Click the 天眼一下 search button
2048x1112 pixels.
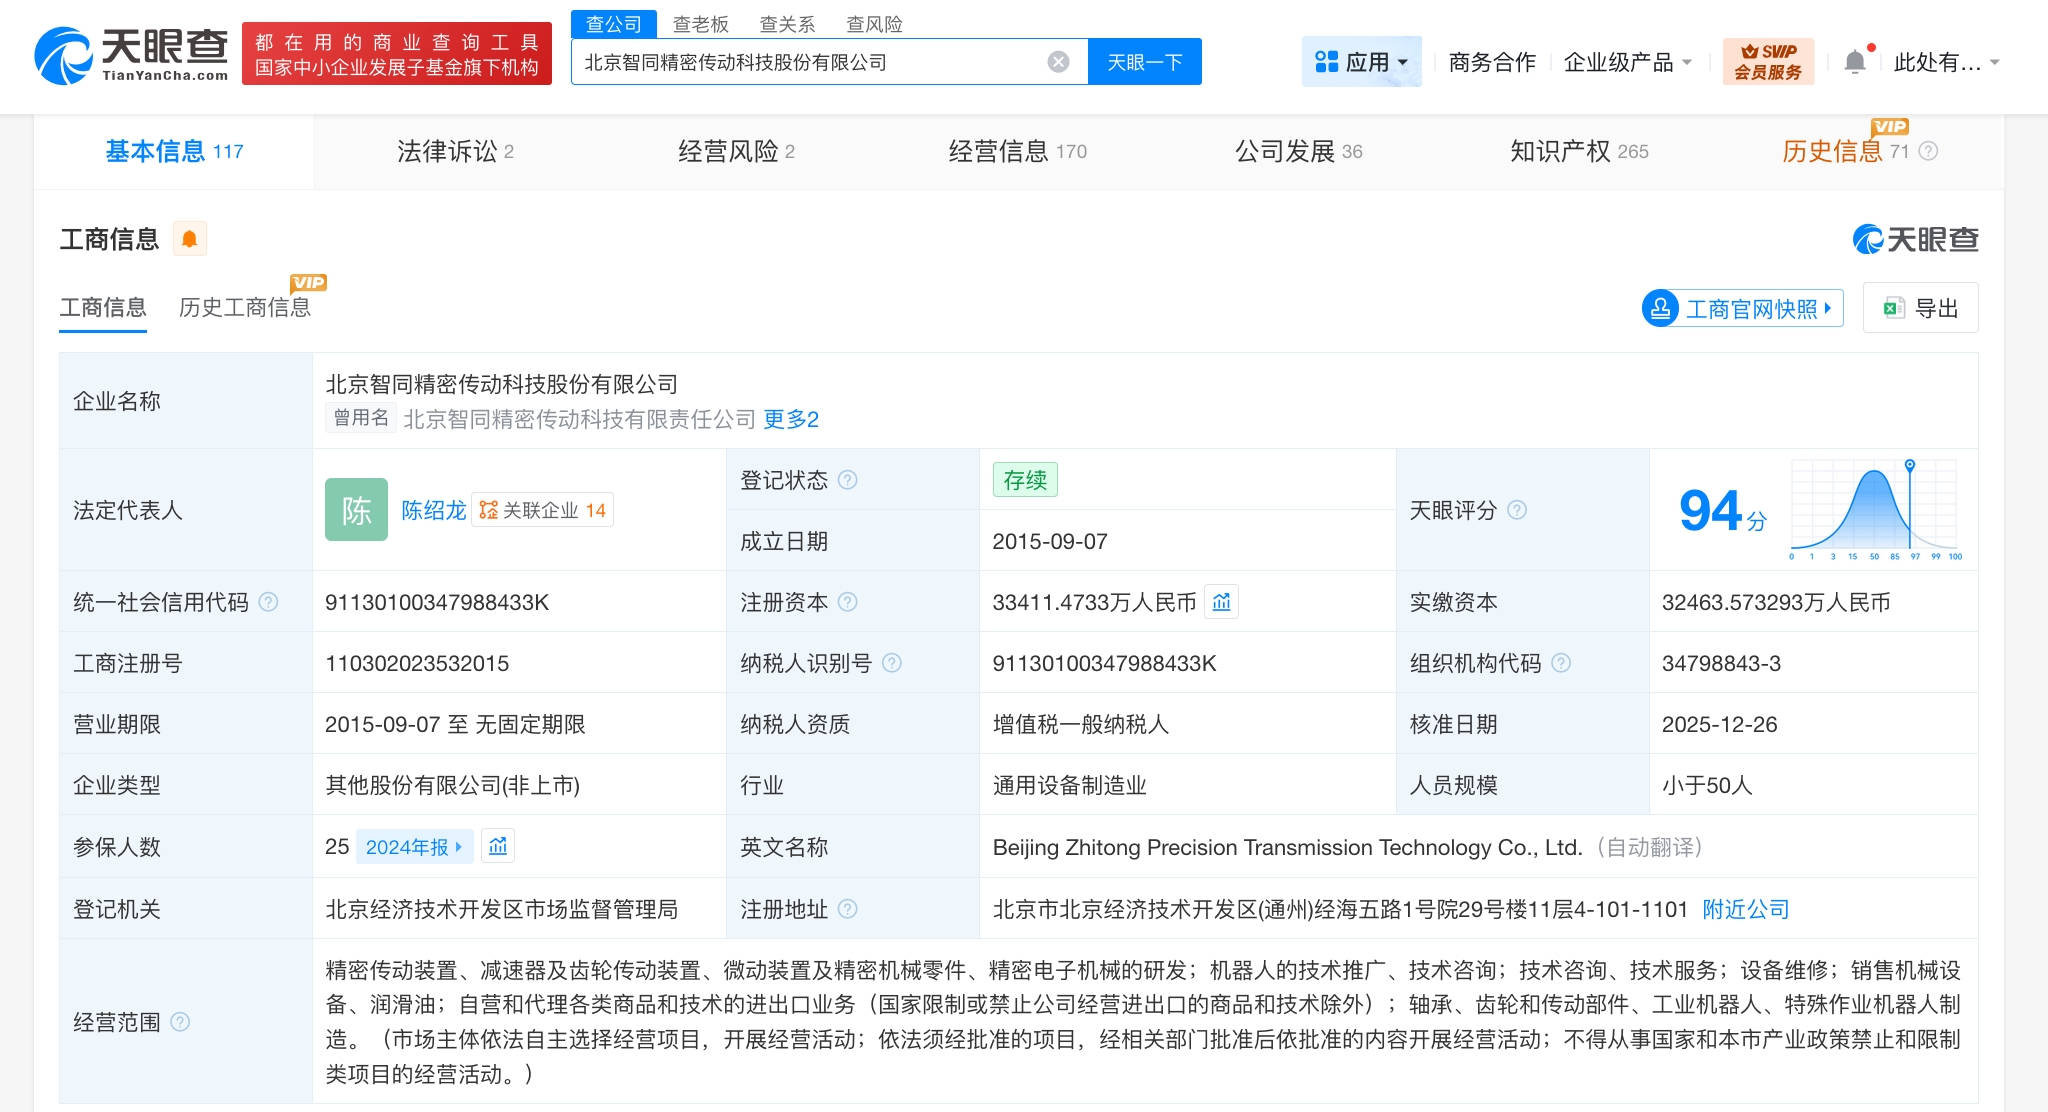click(1144, 62)
